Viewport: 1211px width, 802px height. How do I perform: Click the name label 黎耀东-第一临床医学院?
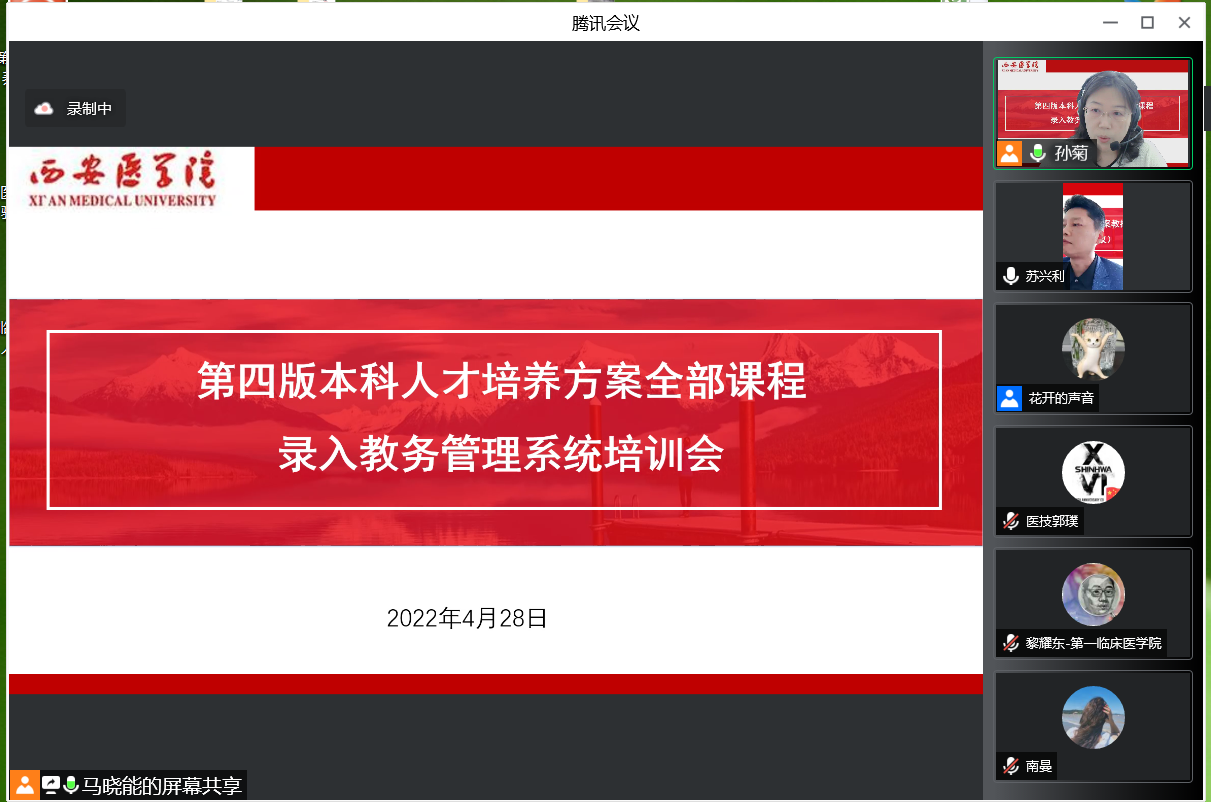coord(1094,643)
